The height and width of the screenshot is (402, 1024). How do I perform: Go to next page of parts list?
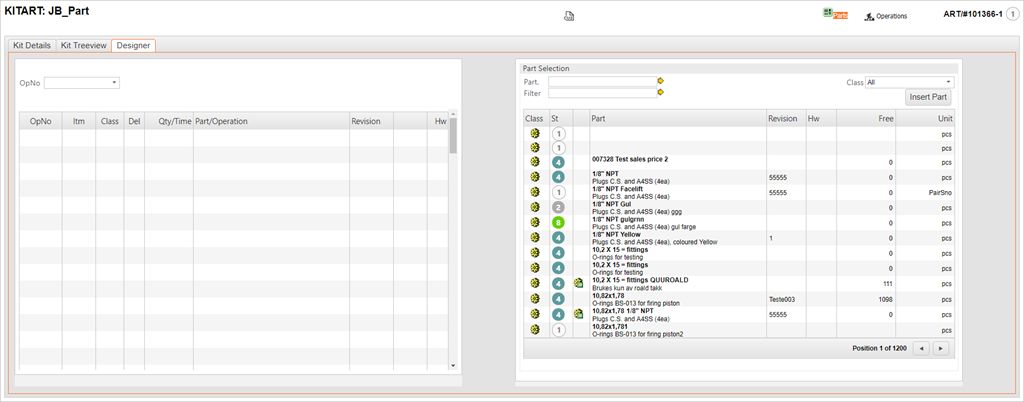point(939,348)
